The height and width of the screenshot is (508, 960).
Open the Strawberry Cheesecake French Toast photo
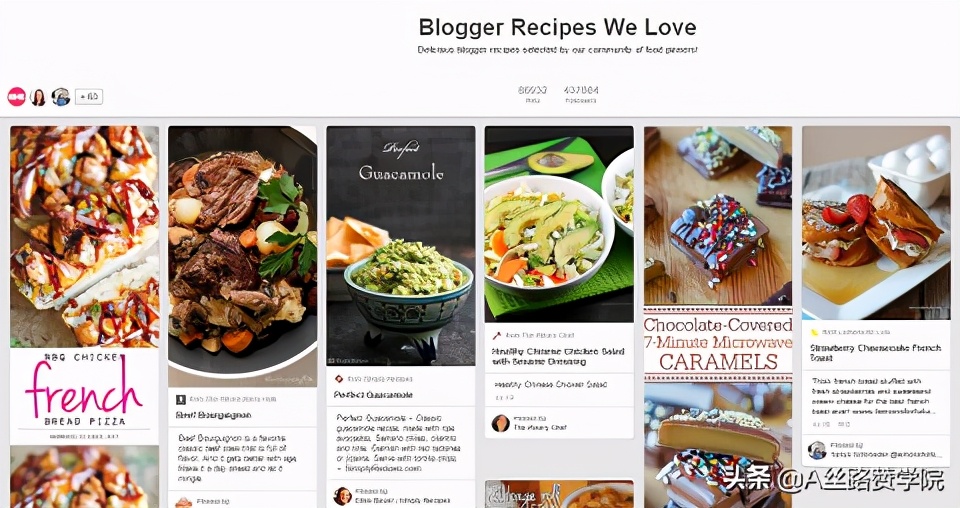click(x=876, y=223)
